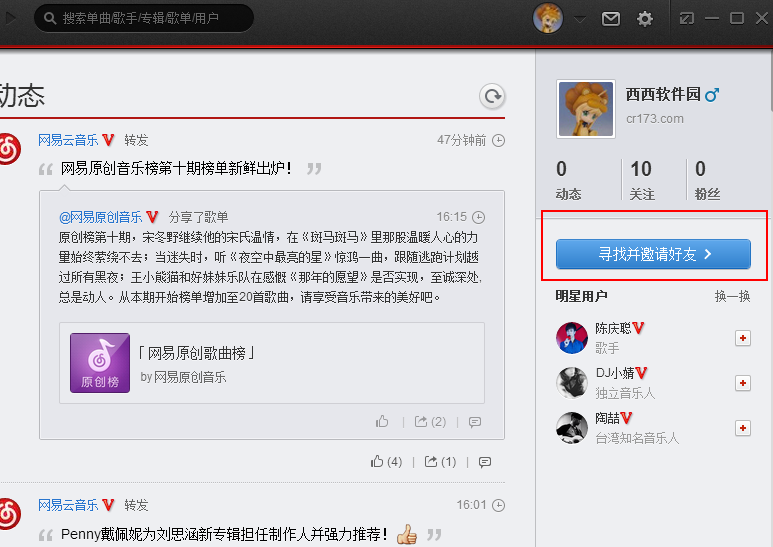The width and height of the screenshot is (773, 547).
Task: Open DJ小婧 user name
Action: tap(615, 373)
